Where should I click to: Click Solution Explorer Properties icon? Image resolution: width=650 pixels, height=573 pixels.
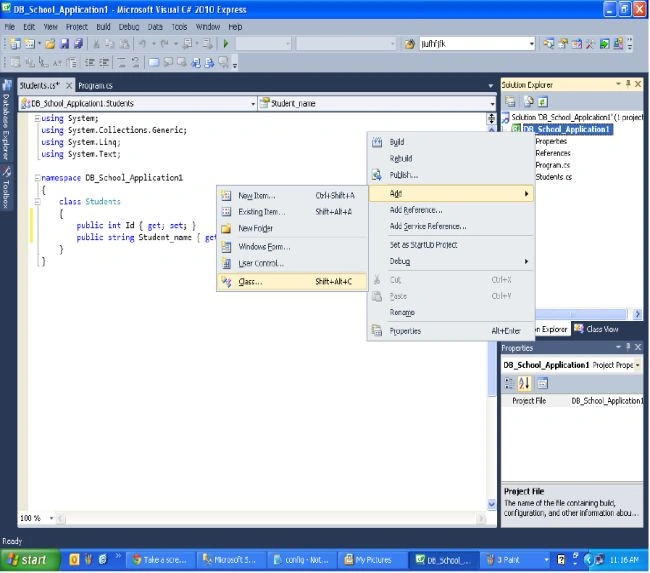pos(510,102)
